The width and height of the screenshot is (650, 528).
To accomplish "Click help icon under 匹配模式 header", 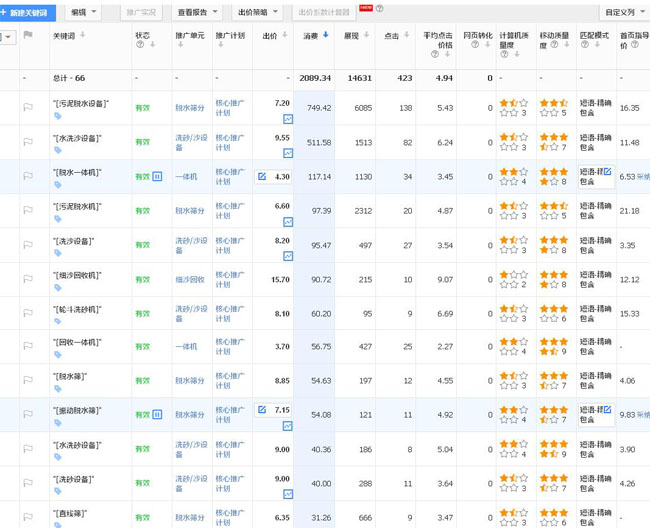I will tap(585, 44).
